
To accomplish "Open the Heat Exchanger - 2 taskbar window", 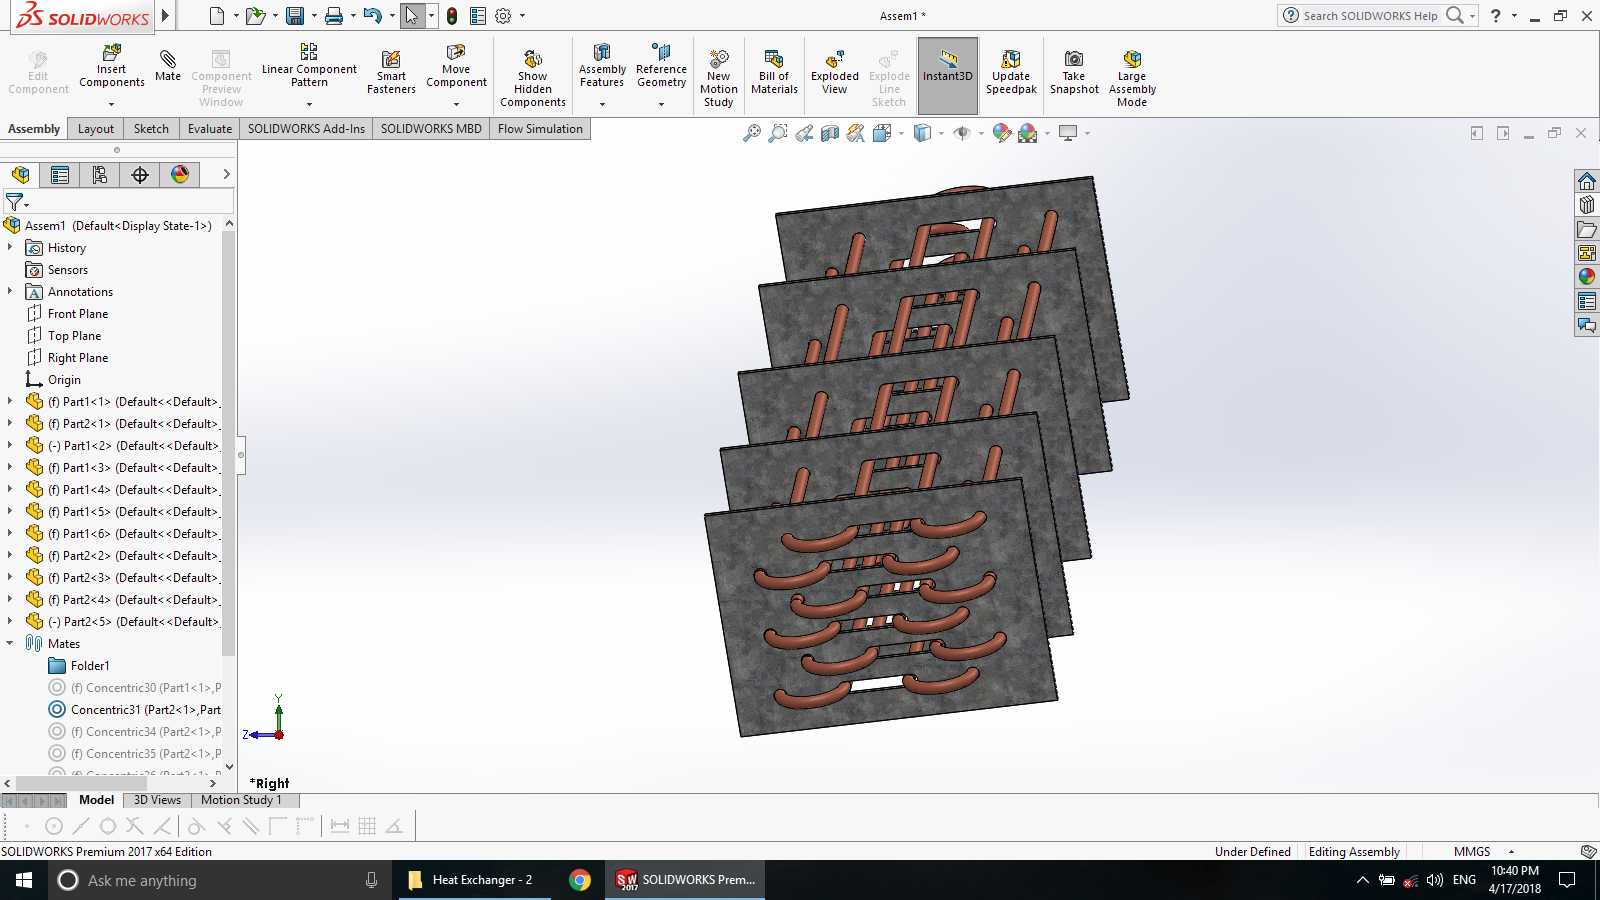I will click(475, 880).
